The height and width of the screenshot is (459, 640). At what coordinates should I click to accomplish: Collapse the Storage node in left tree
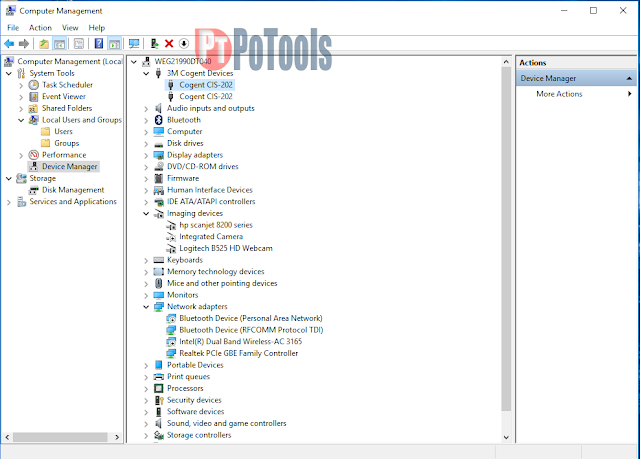9,178
